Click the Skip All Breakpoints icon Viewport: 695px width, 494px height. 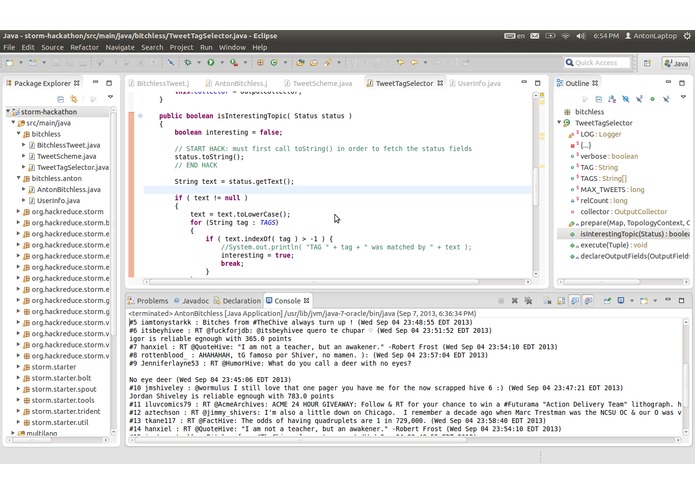(170, 63)
